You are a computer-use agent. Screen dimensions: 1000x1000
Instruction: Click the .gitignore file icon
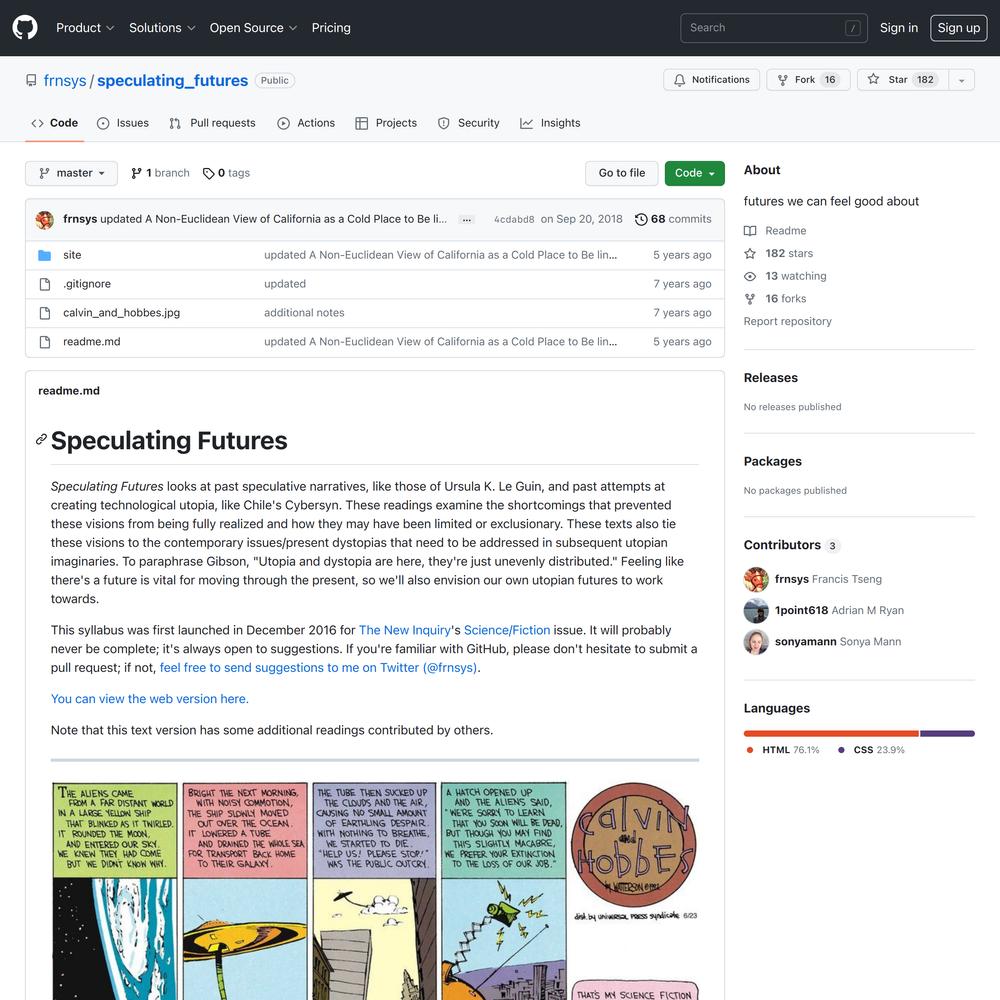(45, 284)
